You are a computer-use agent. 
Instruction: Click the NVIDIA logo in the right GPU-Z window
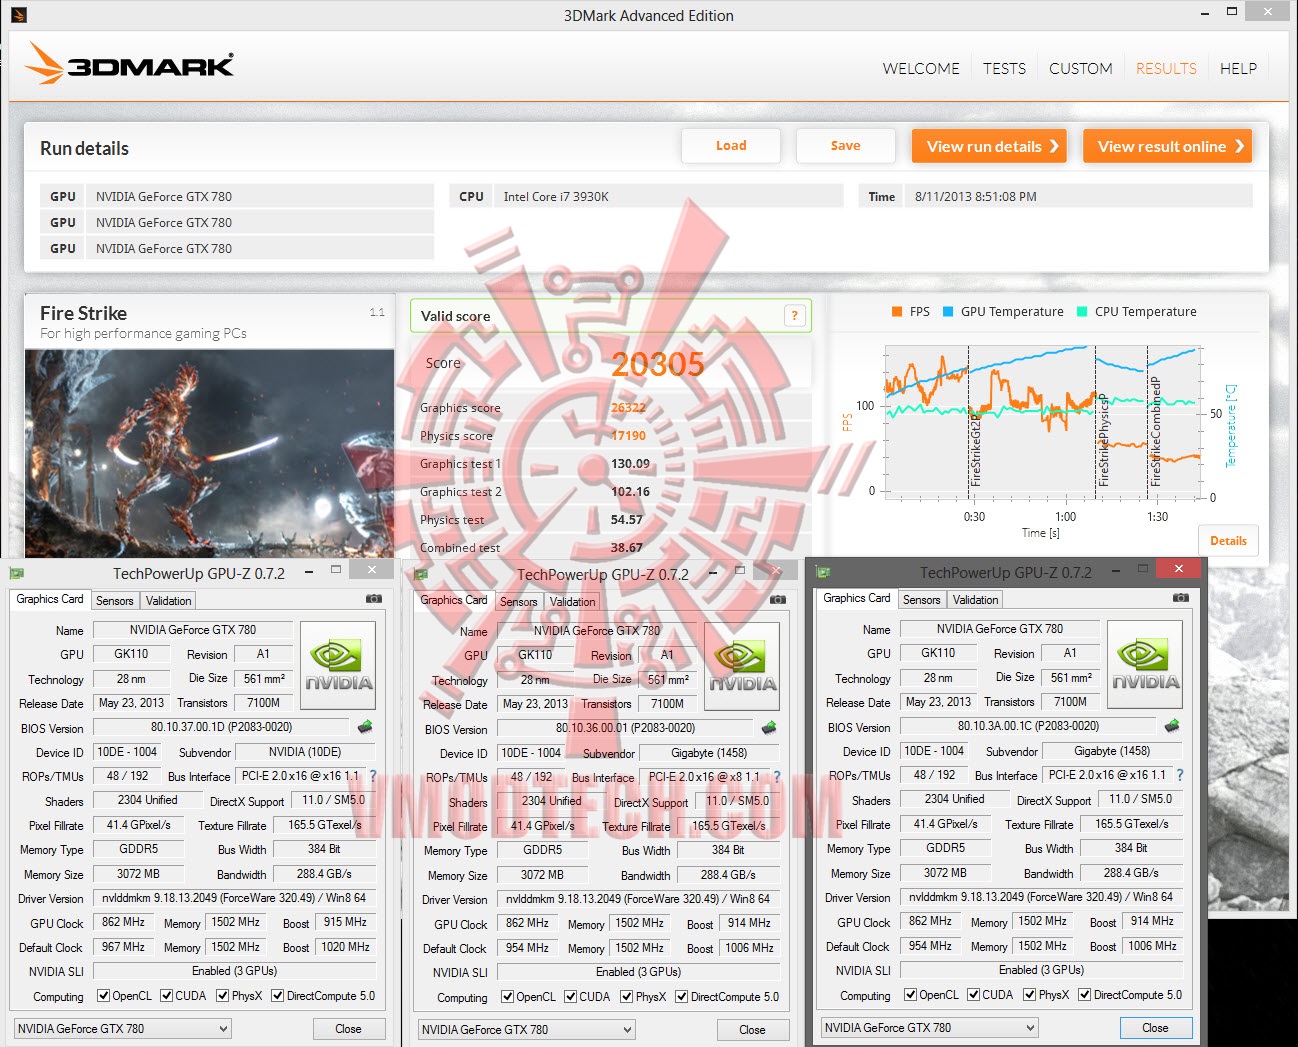click(1145, 664)
